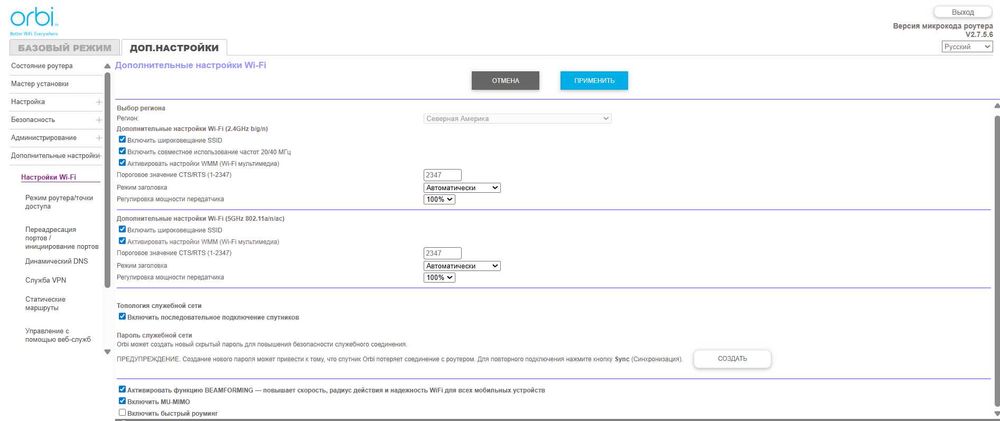The width and height of the screenshot is (1000, 421).
Task: Click the ОТМЕНА button
Action: pos(505,80)
